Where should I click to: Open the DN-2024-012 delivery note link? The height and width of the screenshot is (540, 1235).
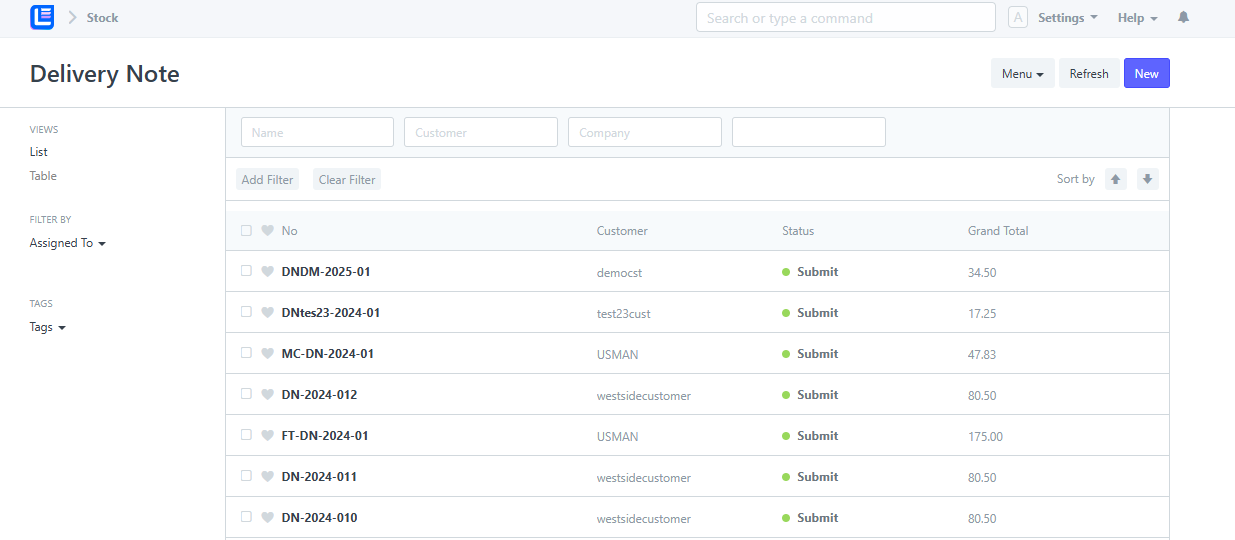pyautogui.click(x=319, y=394)
